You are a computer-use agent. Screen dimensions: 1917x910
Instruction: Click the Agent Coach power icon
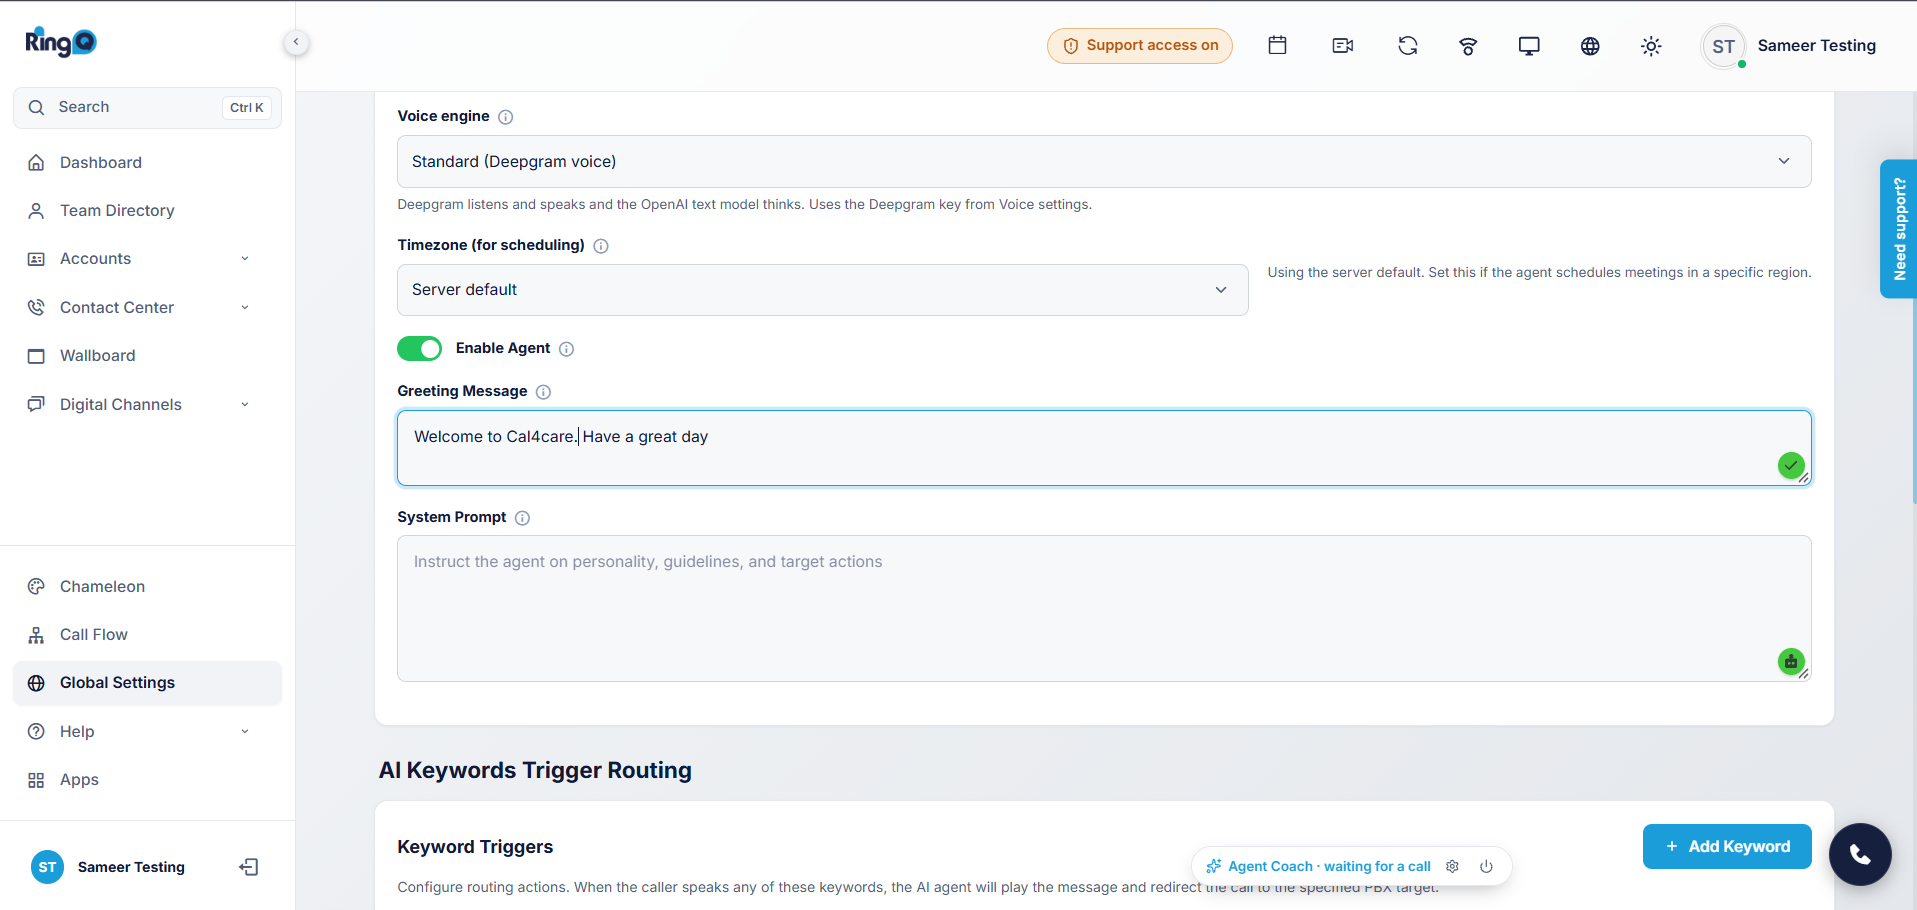tap(1486, 866)
